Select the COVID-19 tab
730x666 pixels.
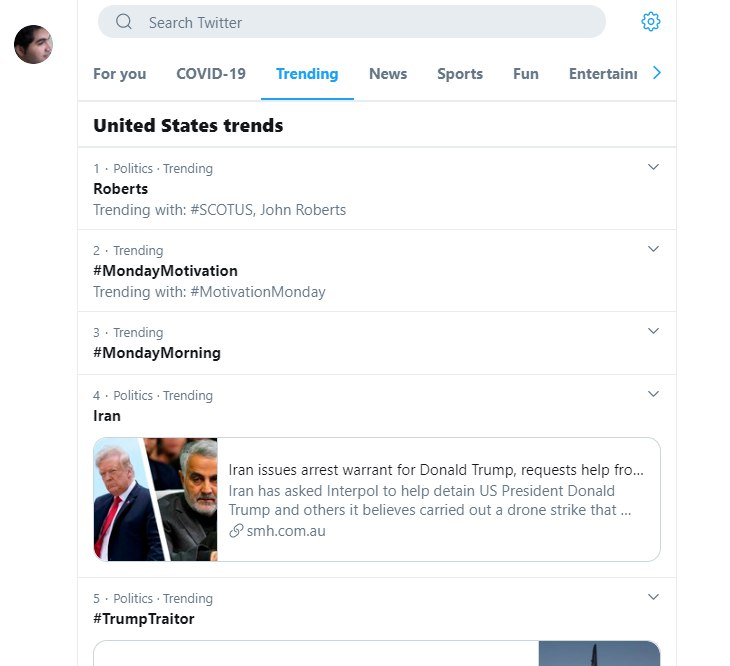tap(211, 74)
